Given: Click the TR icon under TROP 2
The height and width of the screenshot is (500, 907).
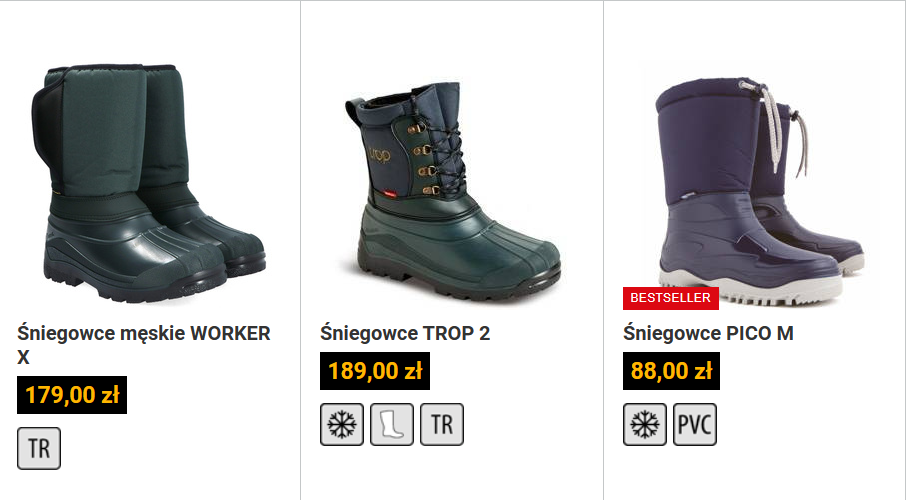Looking at the screenshot, I should pyautogui.click(x=442, y=424).
